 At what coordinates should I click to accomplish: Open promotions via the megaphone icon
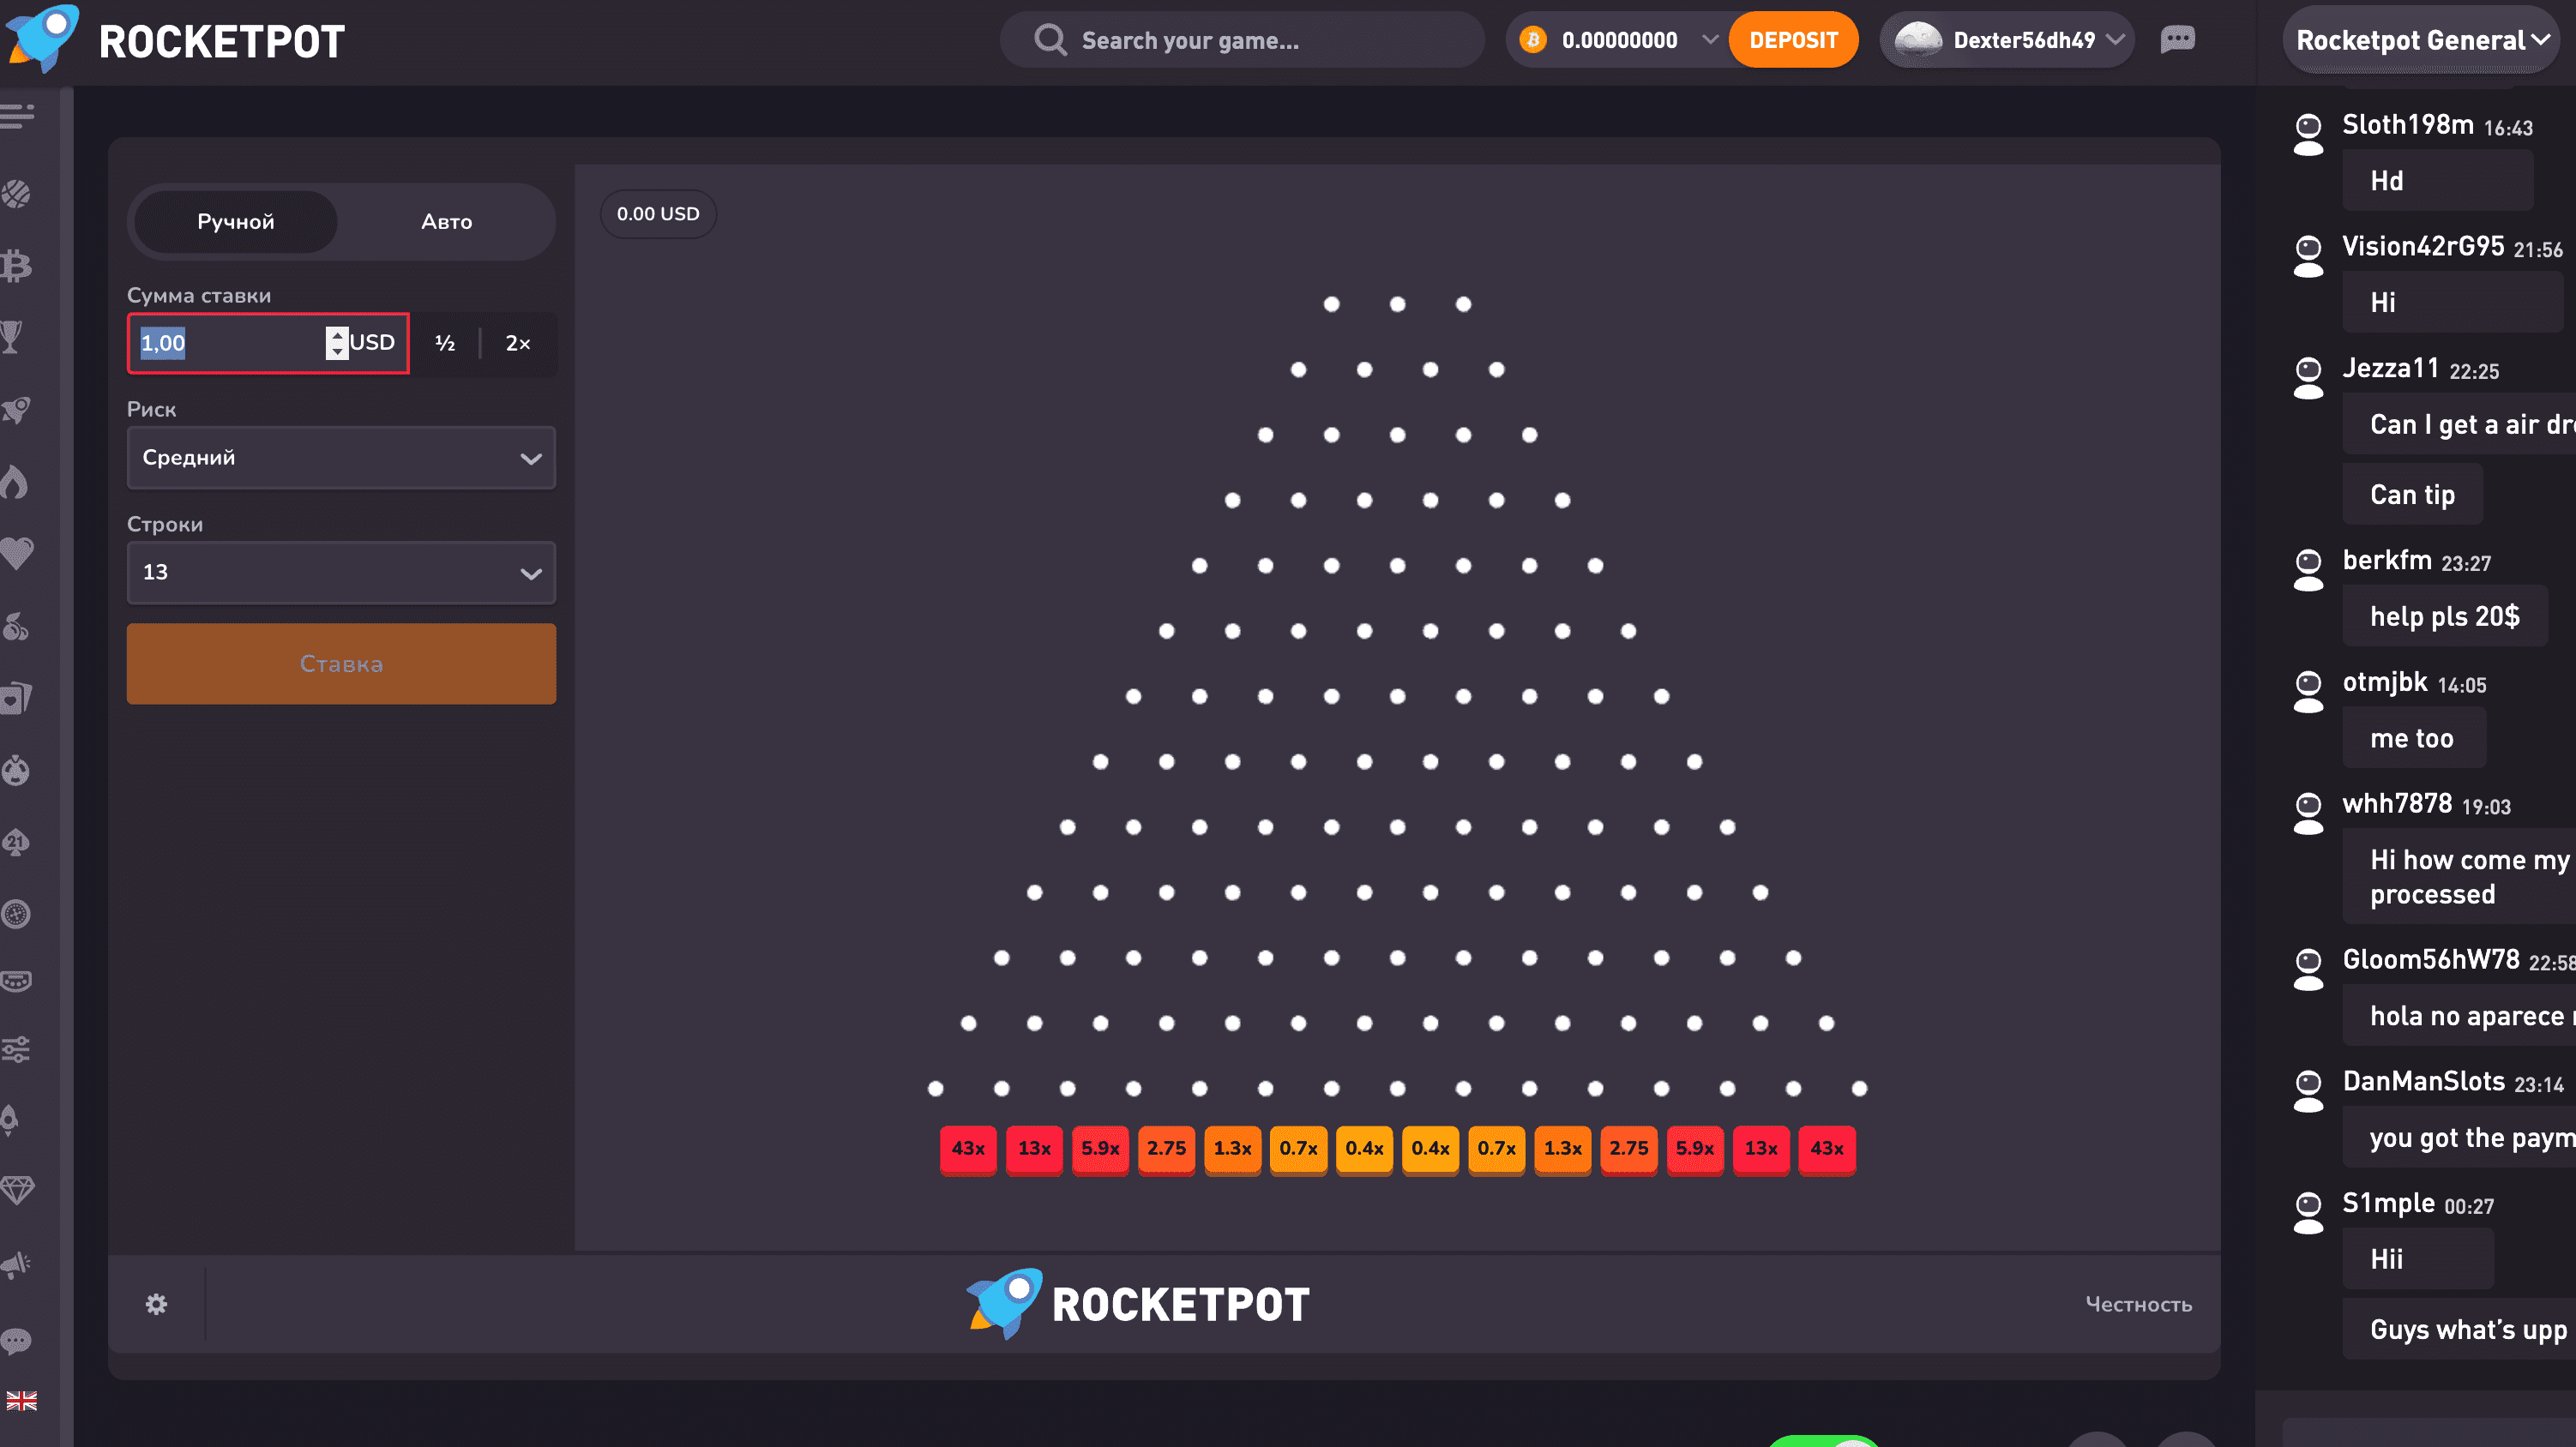click(18, 1263)
